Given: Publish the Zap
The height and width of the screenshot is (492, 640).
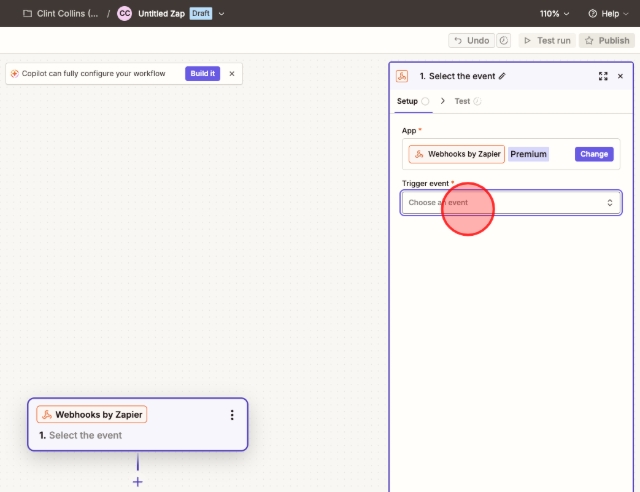Looking at the screenshot, I should tap(607, 40).
